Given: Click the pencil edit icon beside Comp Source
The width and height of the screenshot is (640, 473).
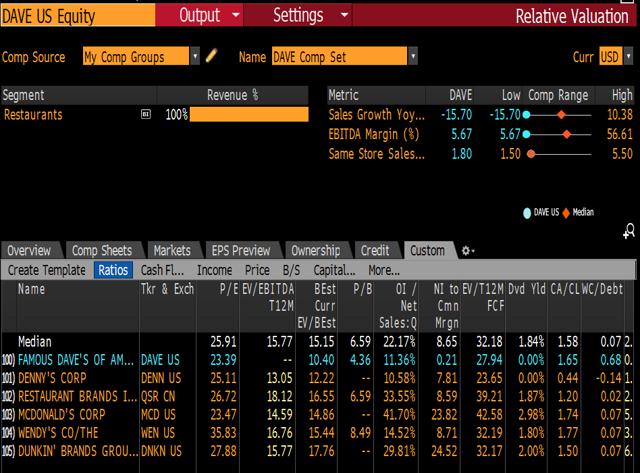Looking at the screenshot, I should pyautogui.click(x=211, y=56).
